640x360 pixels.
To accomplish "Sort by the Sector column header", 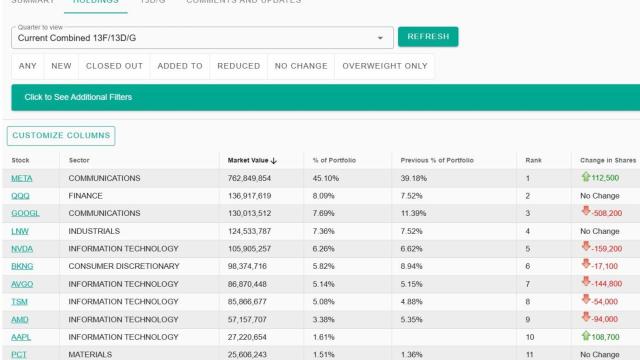I will tap(79, 160).
